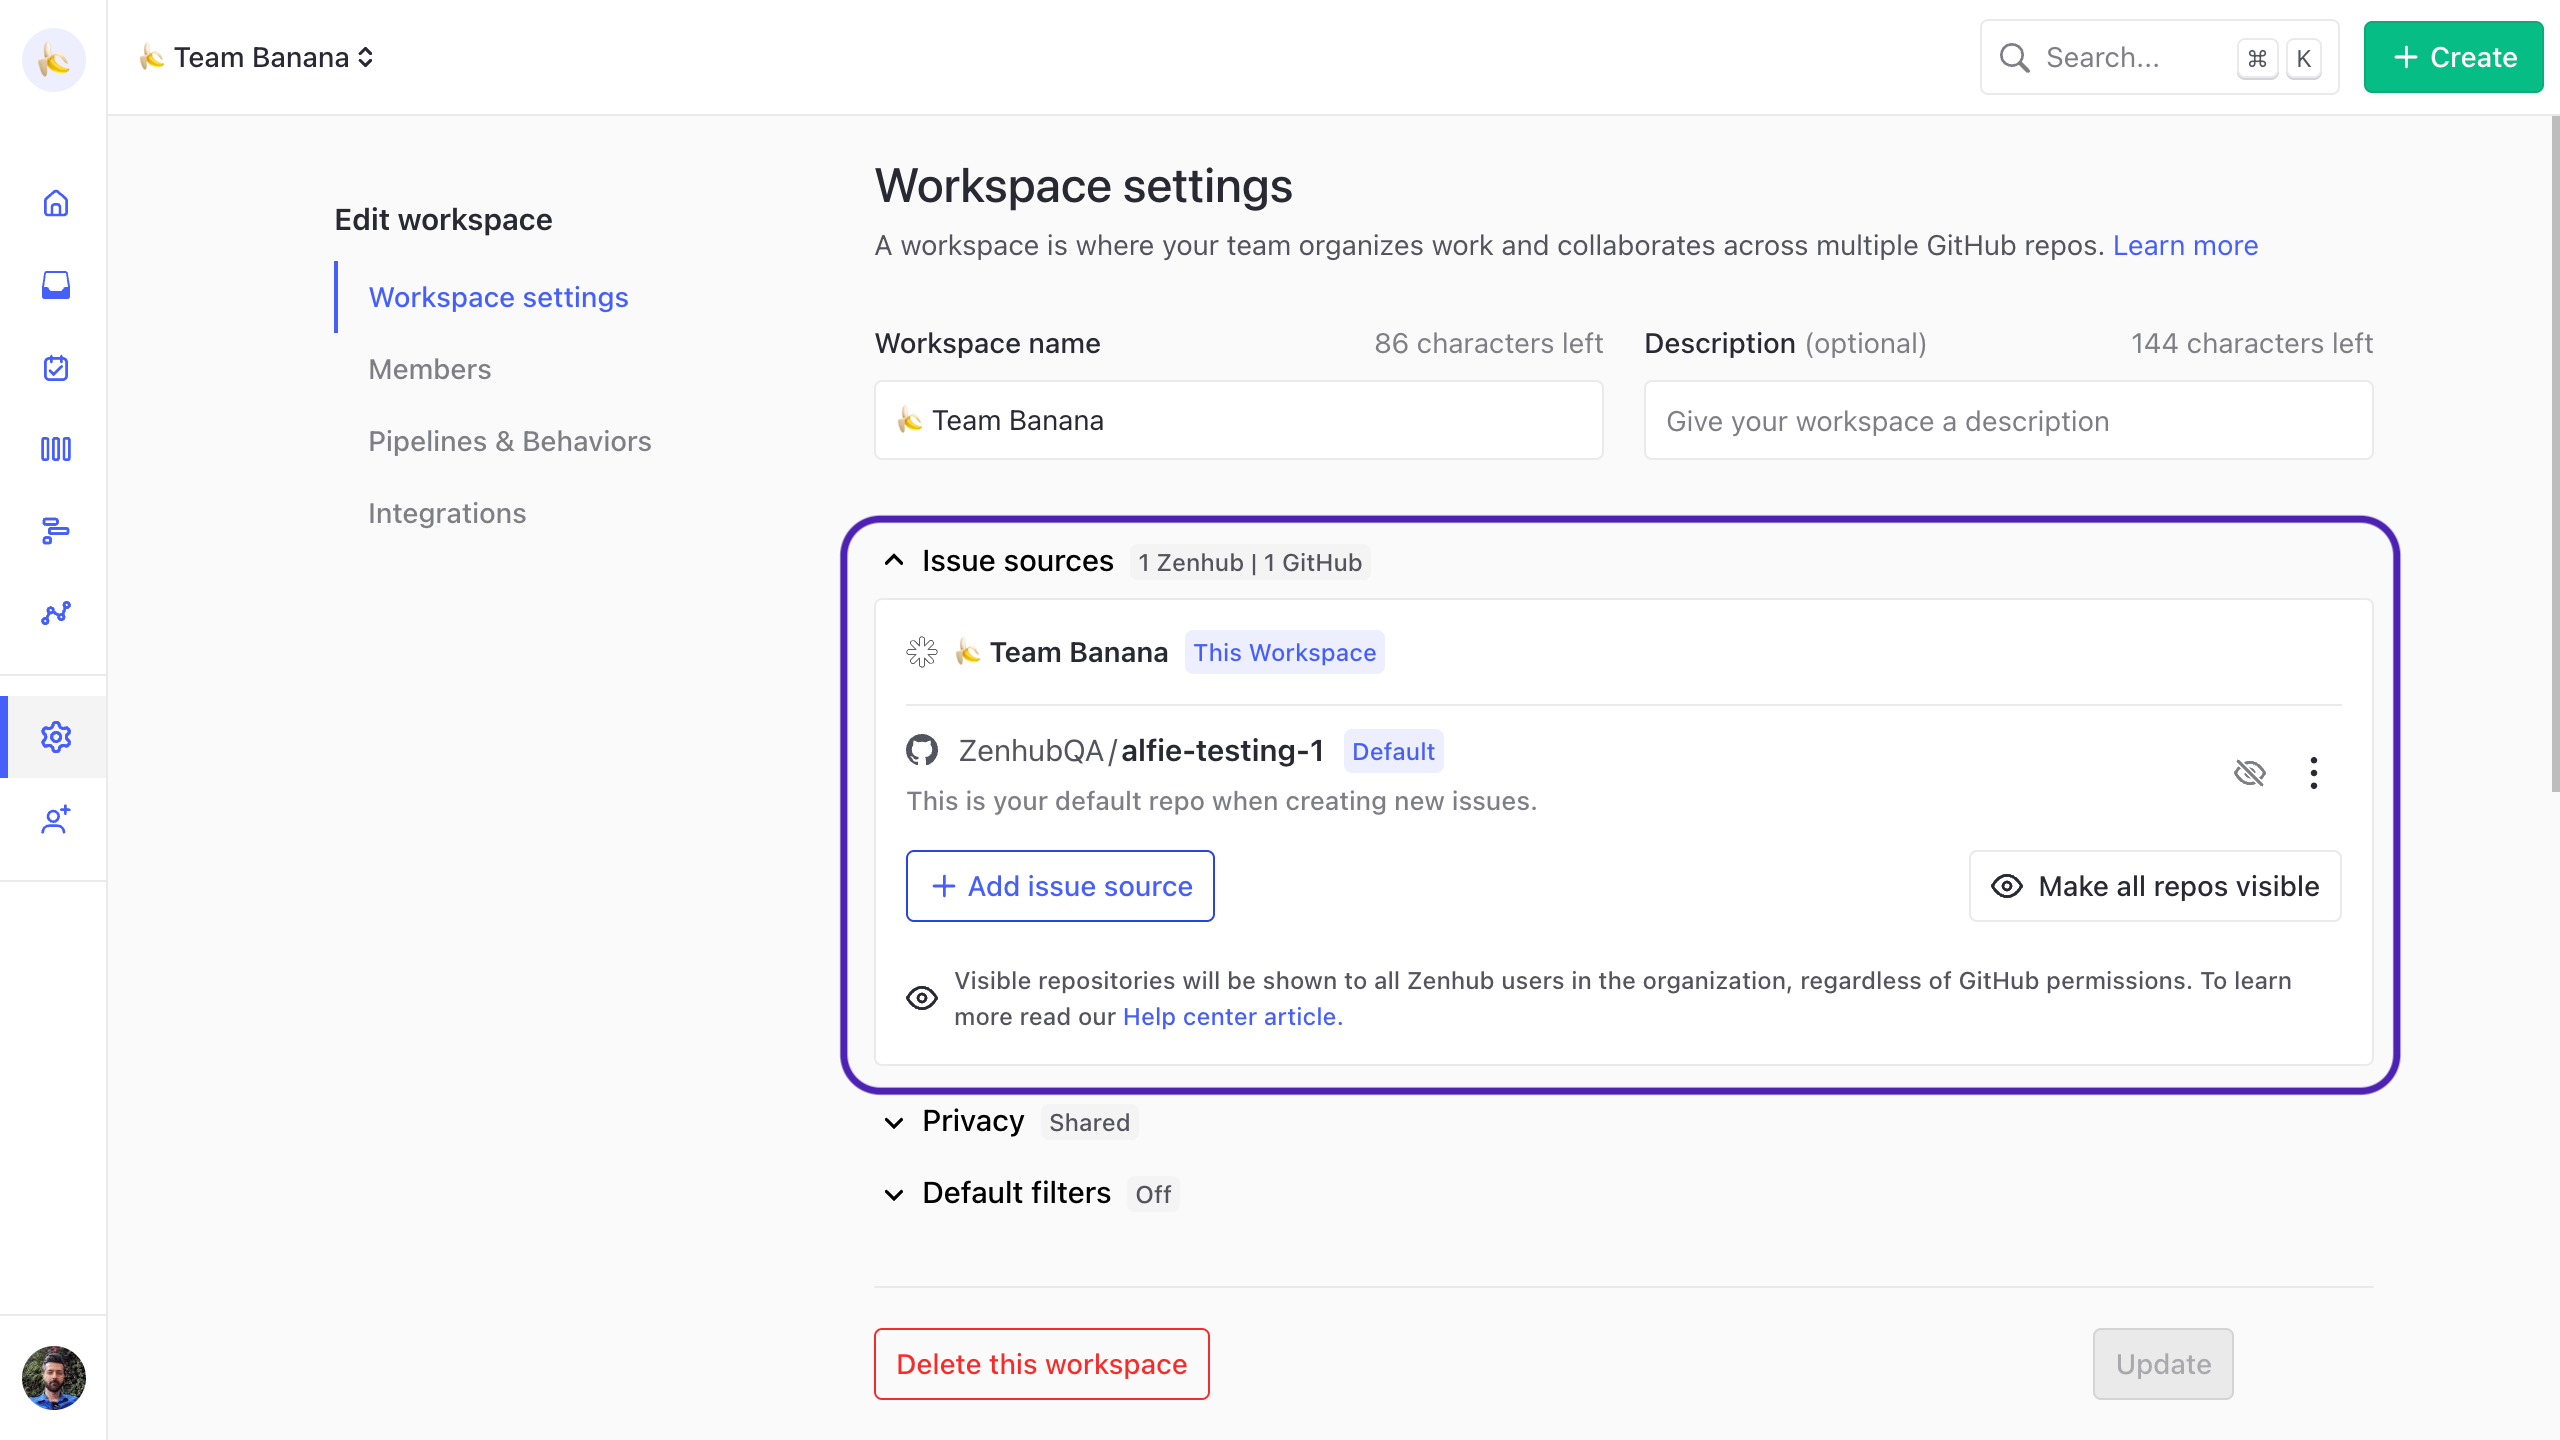Open the Roadmap icon in sidebar
Image resolution: width=2560 pixels, height=1440 pixels.
56,531
